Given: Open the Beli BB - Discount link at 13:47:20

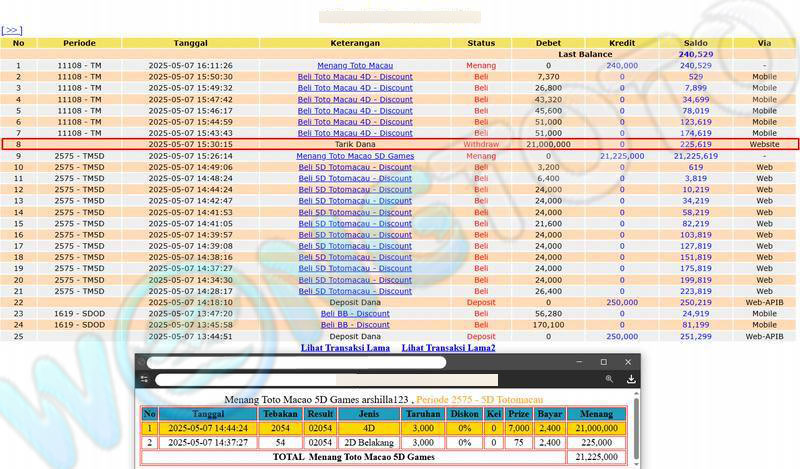Looking at the screenshot, I should 355,313.
